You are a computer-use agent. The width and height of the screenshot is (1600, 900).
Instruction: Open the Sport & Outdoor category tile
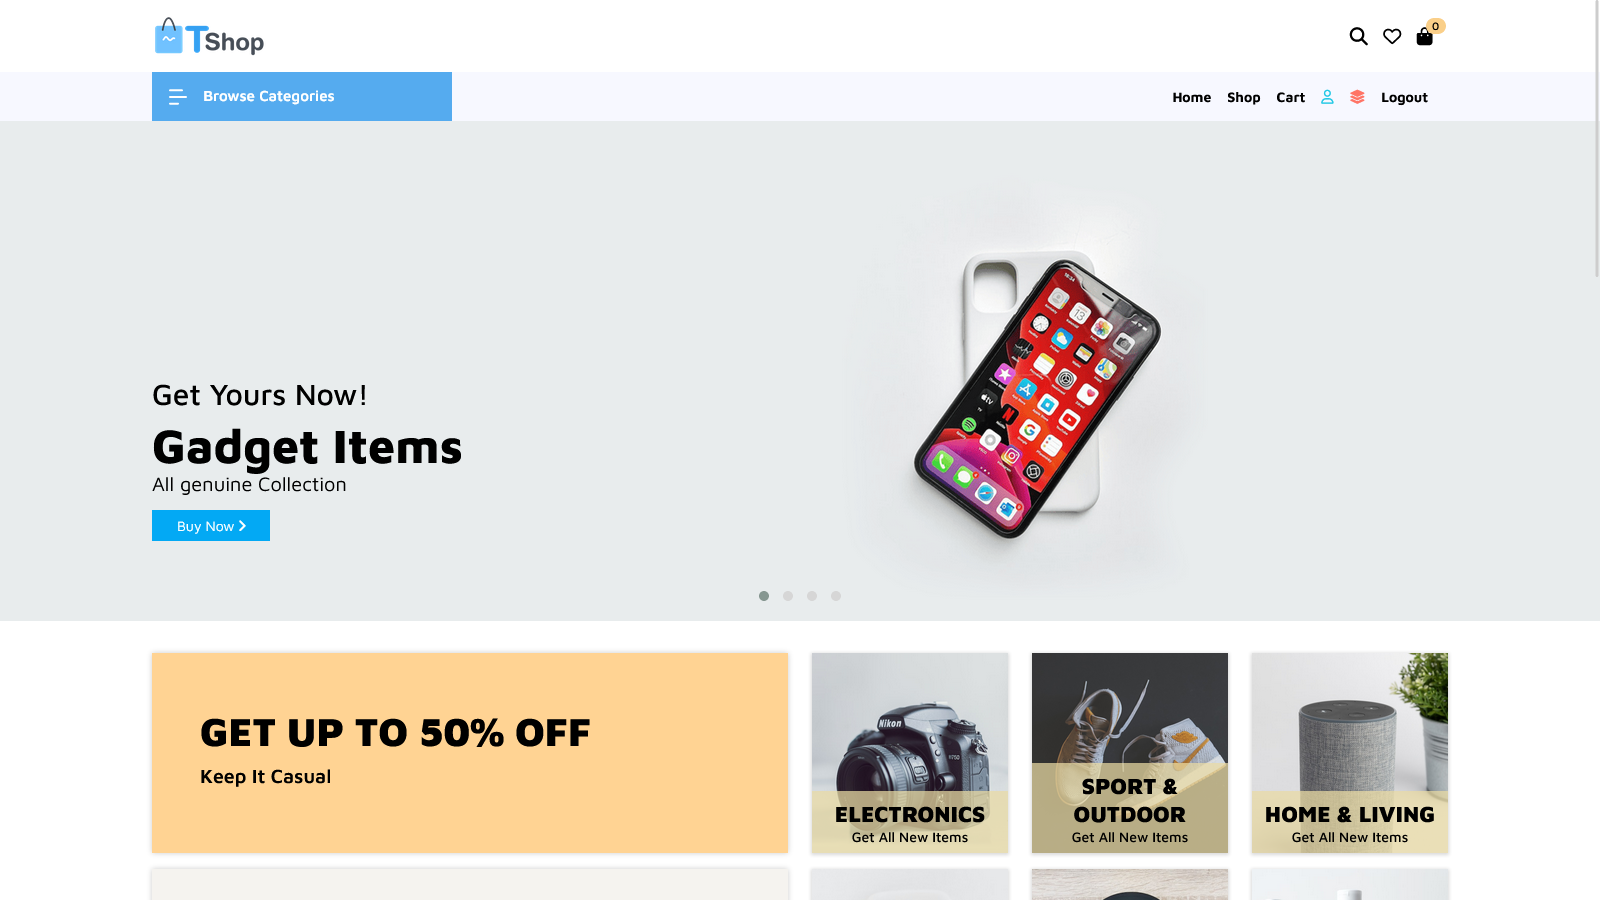[x=1130, y=753]
